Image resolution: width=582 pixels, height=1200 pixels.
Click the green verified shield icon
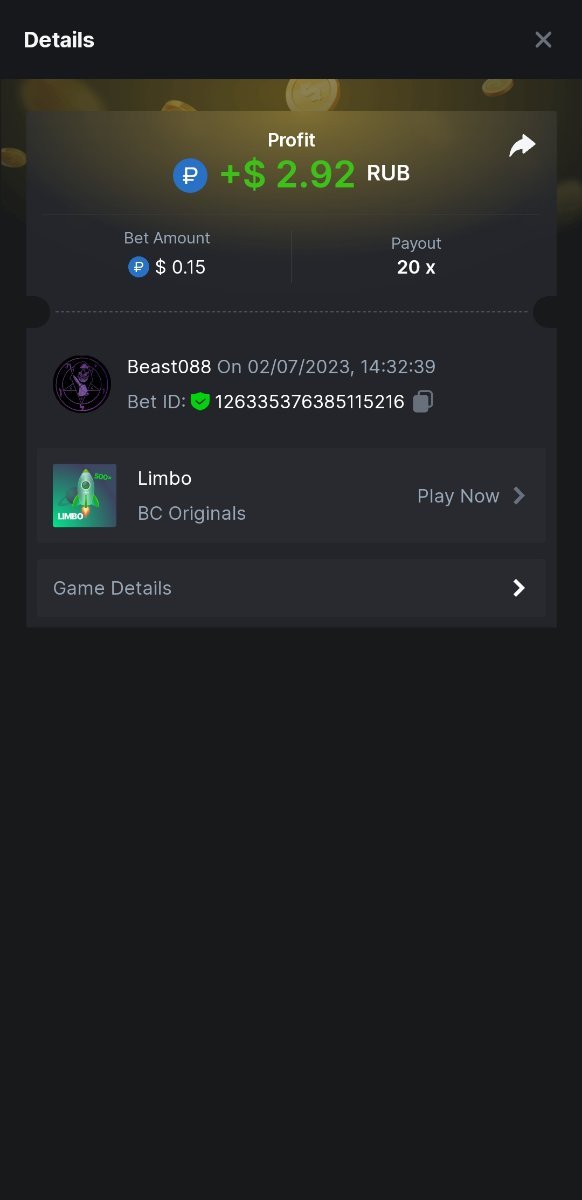click(x=200, y=402)
